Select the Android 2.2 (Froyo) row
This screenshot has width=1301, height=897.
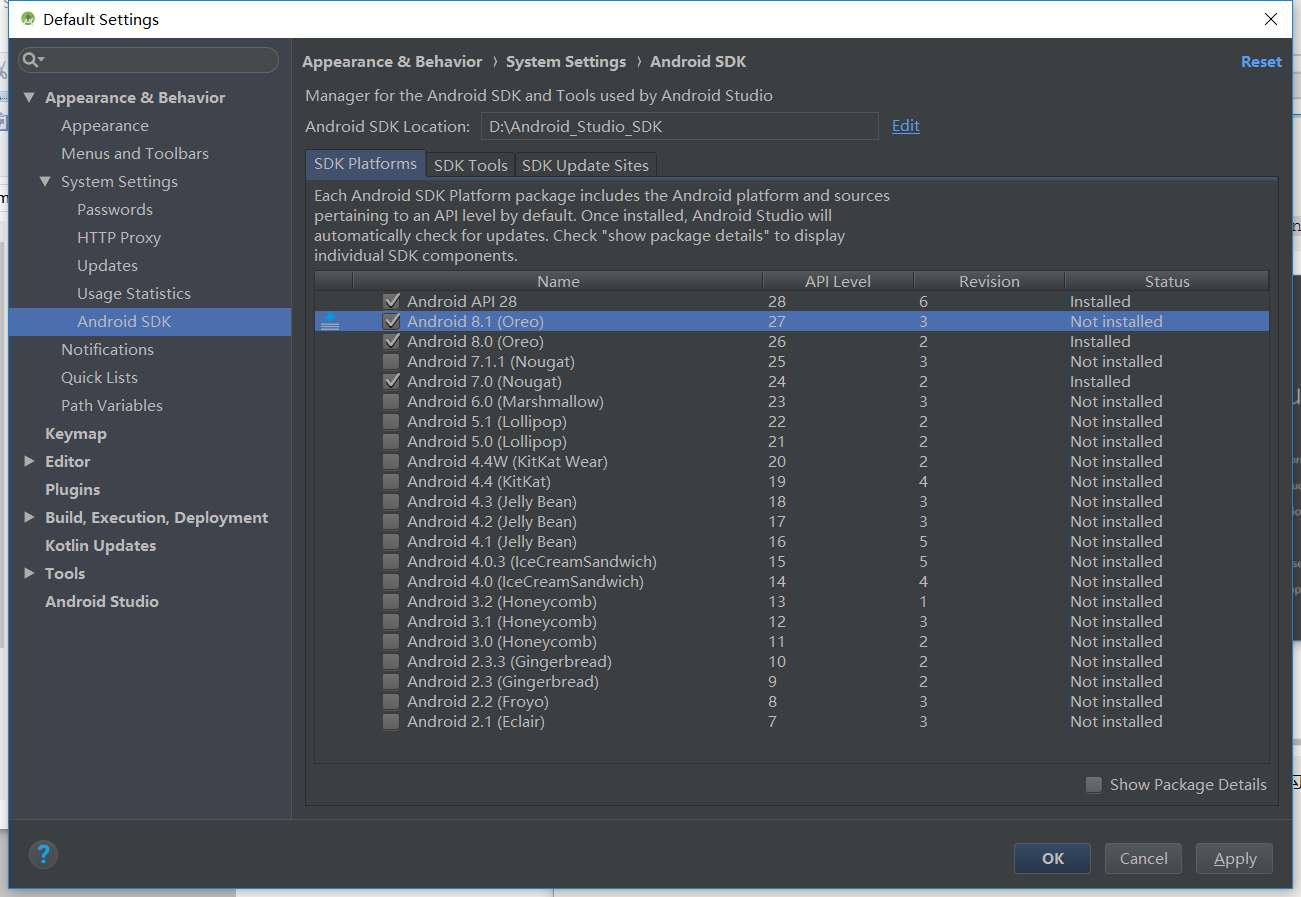(792, 701)
